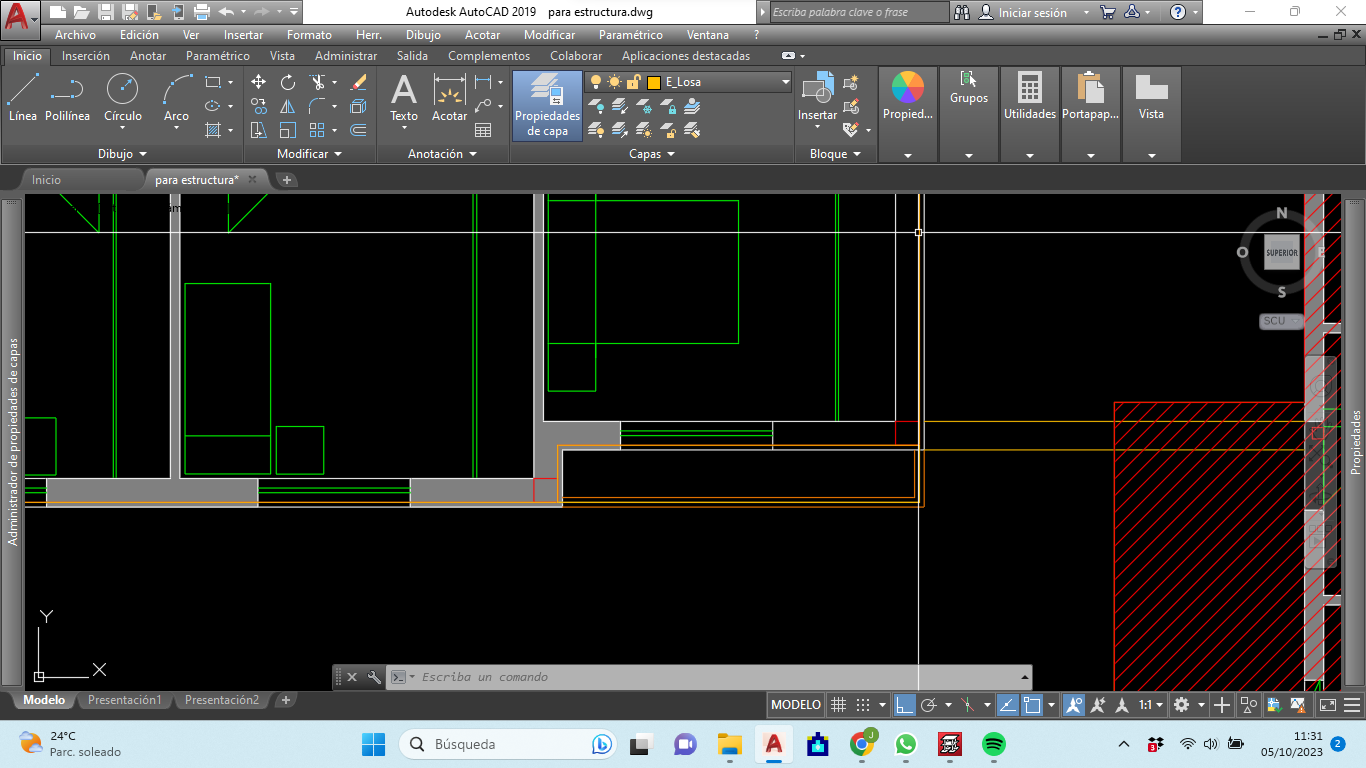The height and width of the screenshot is (768, 1366).
Task: Select the Erase (eraser) tool
Action: tap(359, 82)
